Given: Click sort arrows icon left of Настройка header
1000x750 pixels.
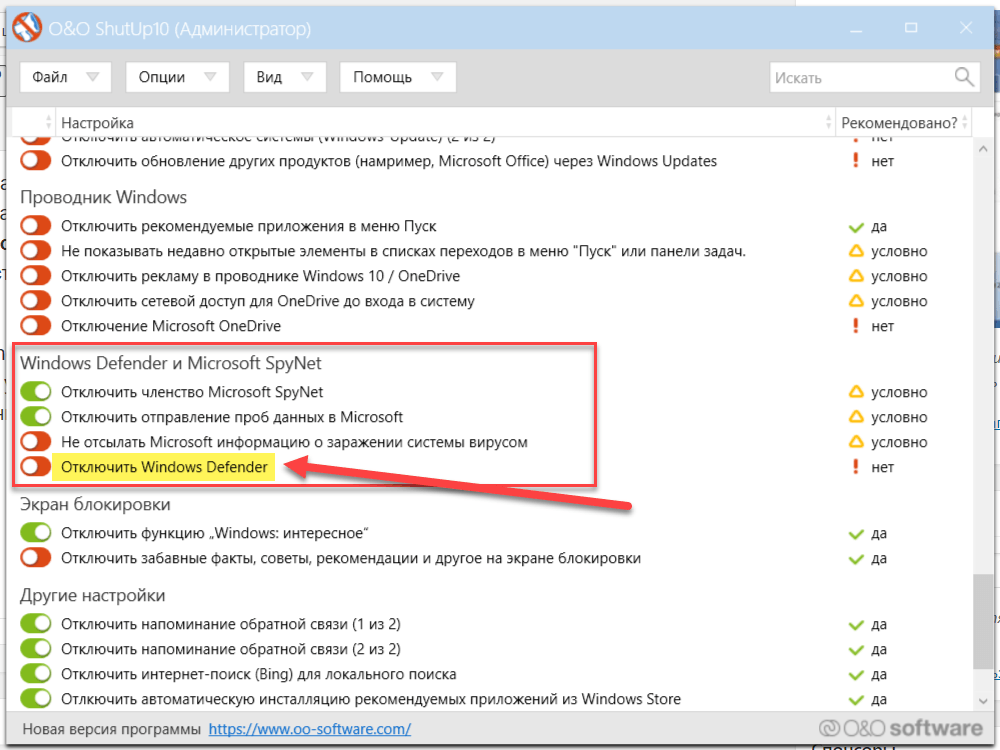Looking at the screenshot, I should click(48, 122).
